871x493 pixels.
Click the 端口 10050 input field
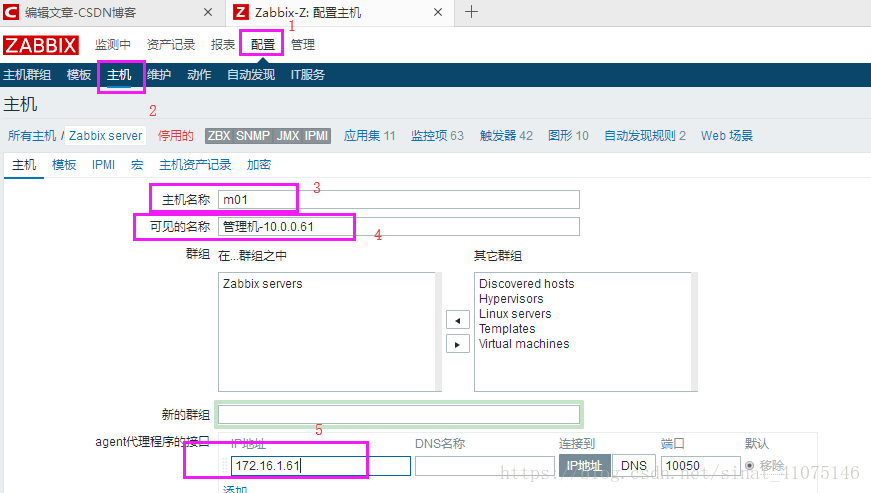click(700, 465)
